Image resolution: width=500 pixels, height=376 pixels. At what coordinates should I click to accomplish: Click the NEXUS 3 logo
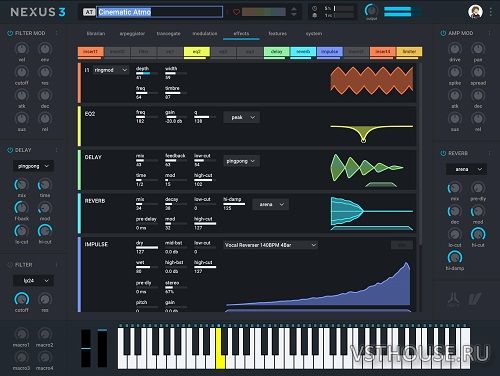(38, 12)
